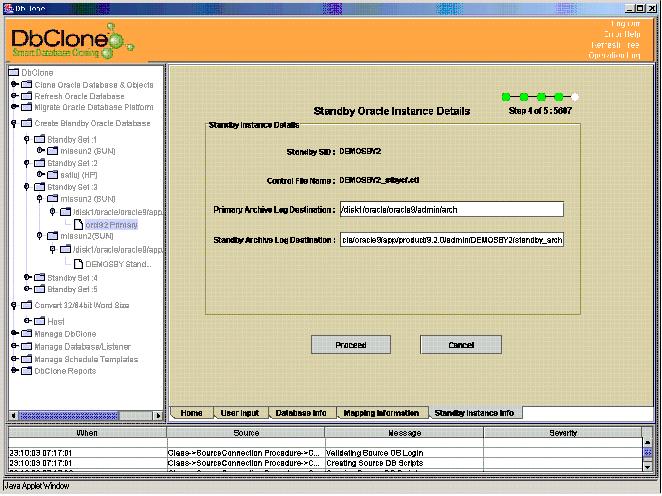662x496 pixels.
Task: Expand the Manage DbClone node
Action: coord(14,333)
